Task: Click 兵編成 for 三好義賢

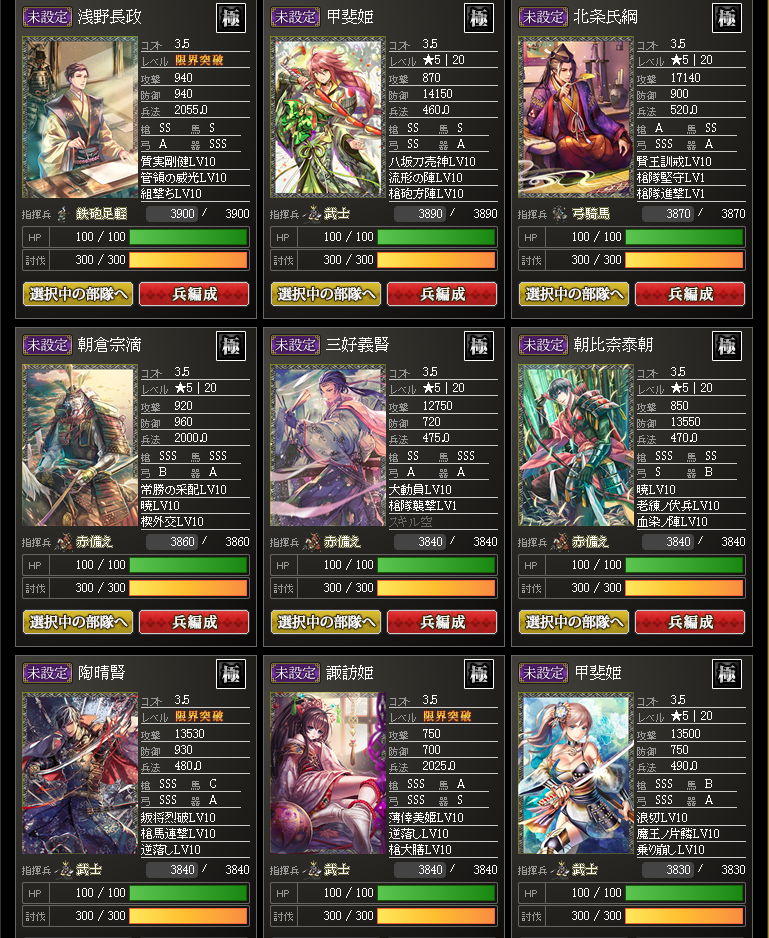Action: click(x=442, y=622)
